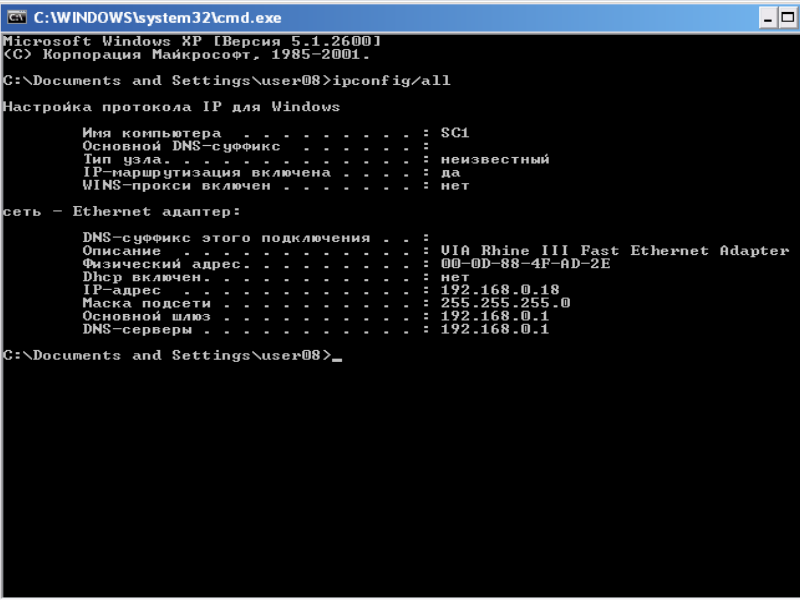Select the MAC address 00-0D-88-4F-AD-2E
The width and height of the screenshot is (800, 600).
tap(526, 264)
